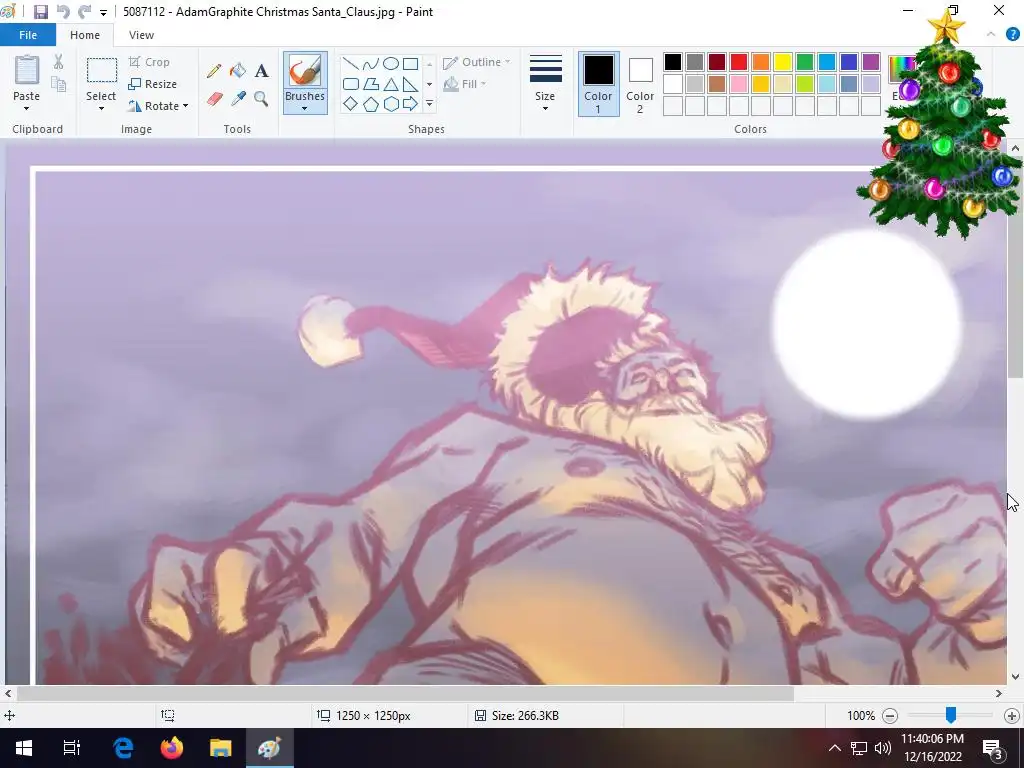Select the Text tool
Screen dimensions: 1024x768
(x=261, y=71)
